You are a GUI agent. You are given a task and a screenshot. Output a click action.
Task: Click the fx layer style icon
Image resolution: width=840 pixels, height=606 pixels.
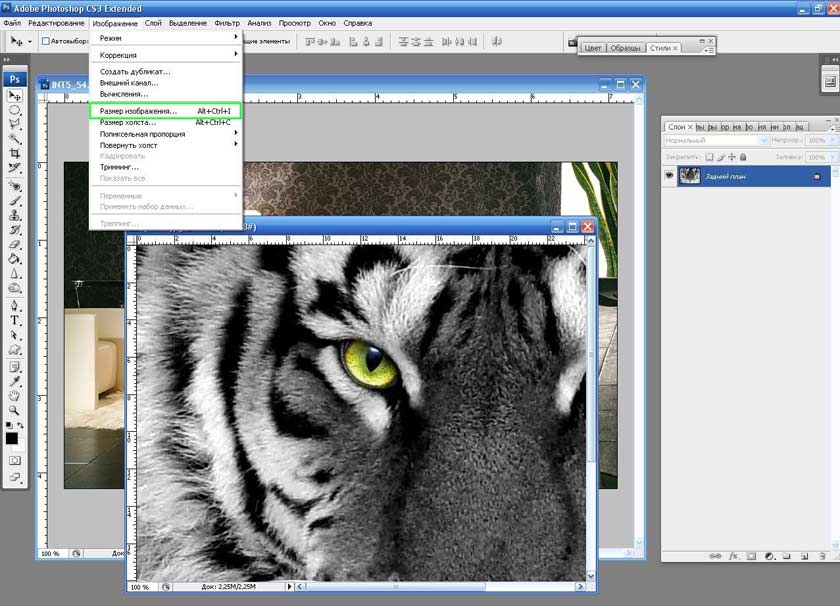[x=733, y=555]
